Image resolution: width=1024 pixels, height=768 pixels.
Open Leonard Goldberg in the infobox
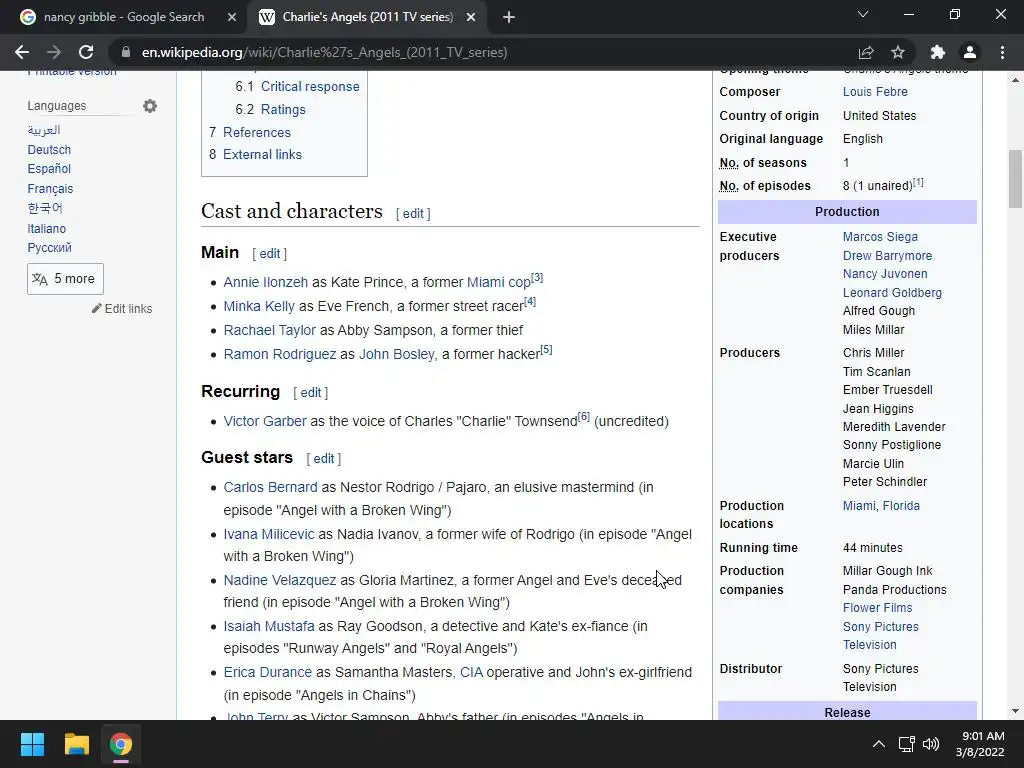[892, 293]
